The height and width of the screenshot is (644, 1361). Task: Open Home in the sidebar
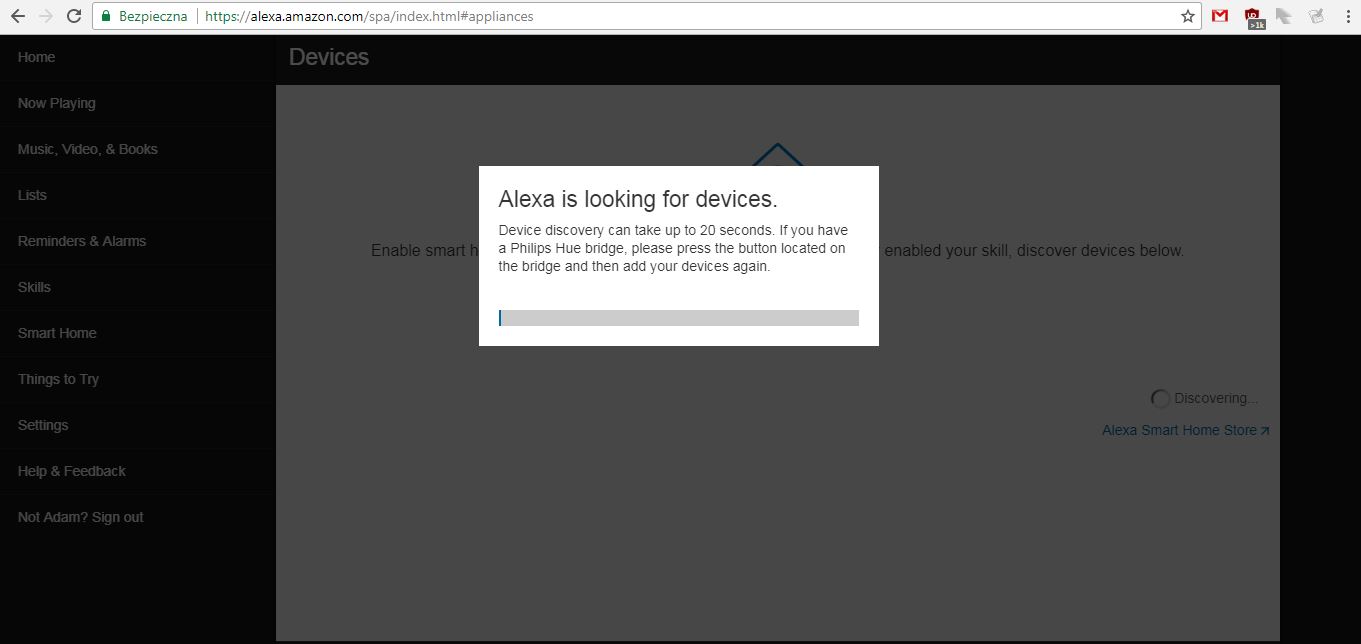[137, 57]
